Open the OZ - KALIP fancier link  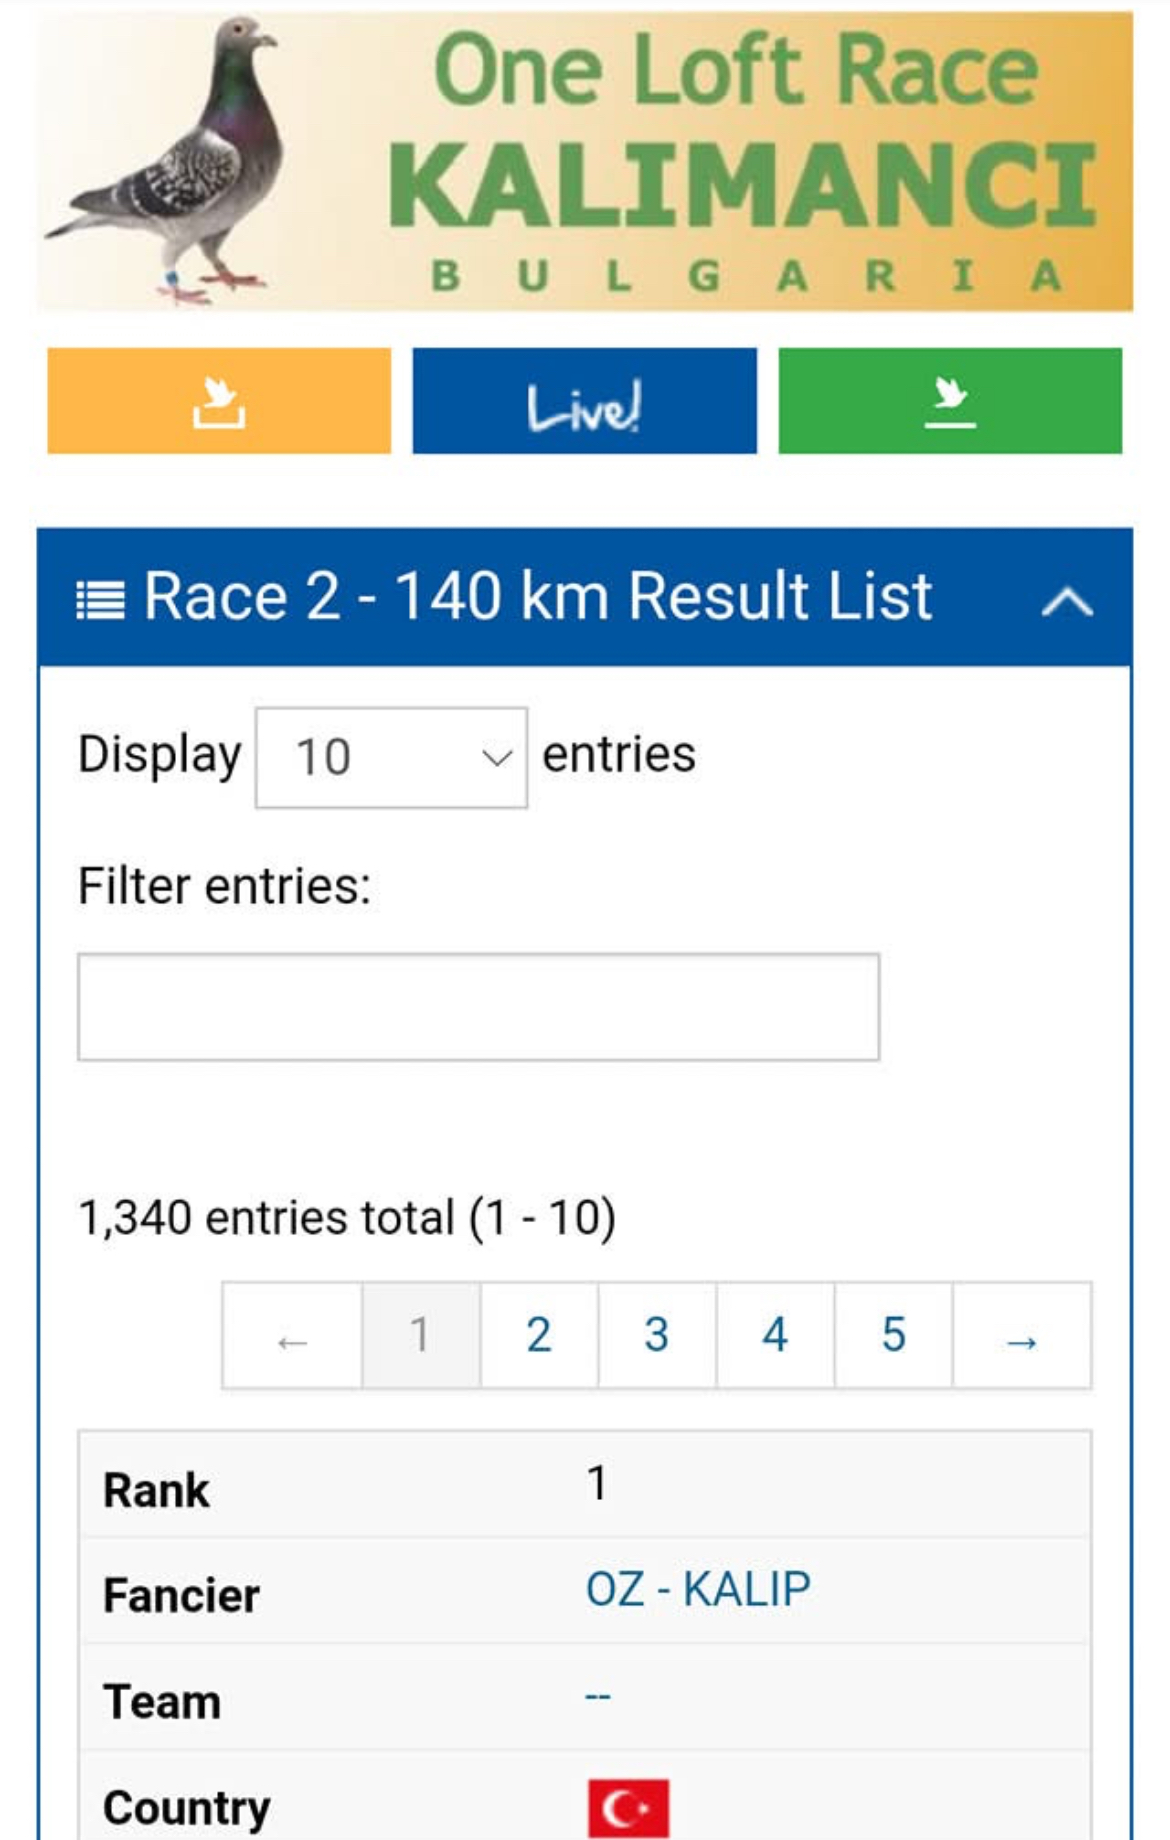(x=698, y=1589)
